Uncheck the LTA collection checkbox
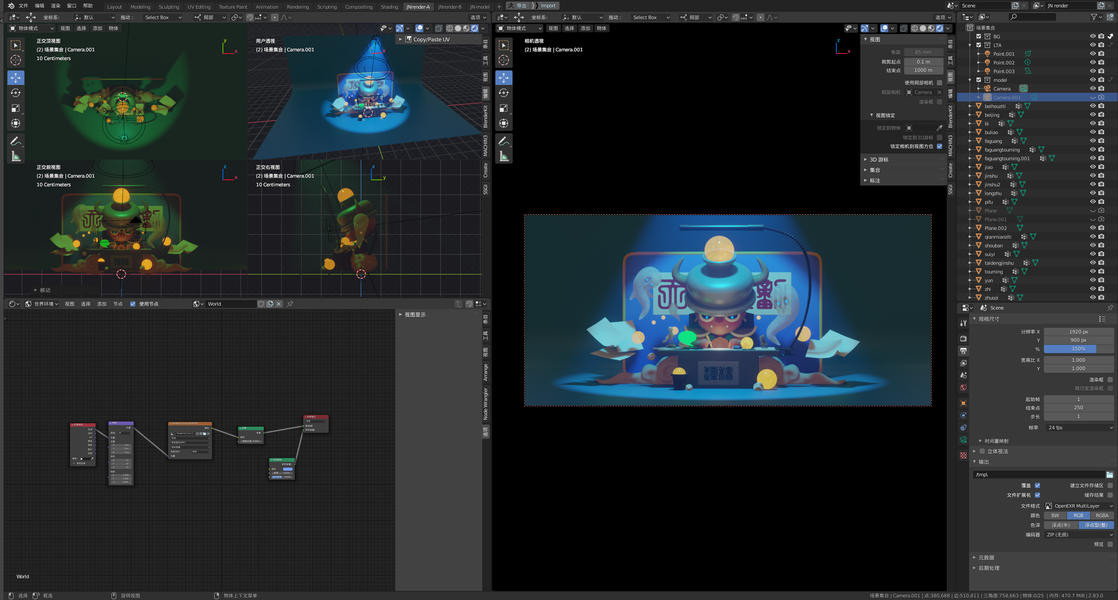 (979, 45)
